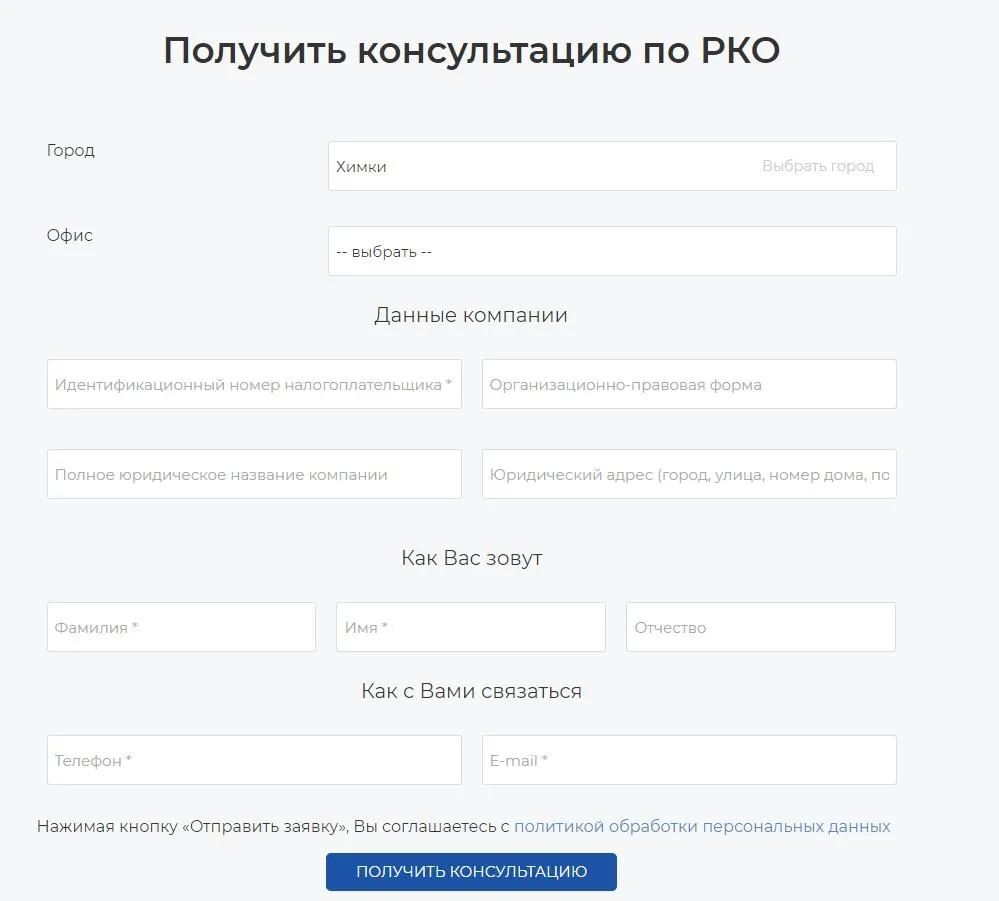This screenshot has width=999, height=901.
Task: Click the Как Вас зовут heading
Action: (x=471, y=558)
